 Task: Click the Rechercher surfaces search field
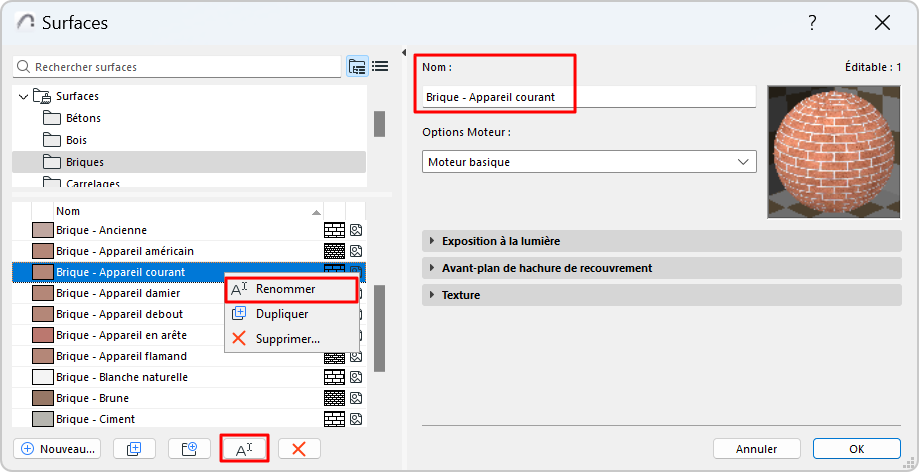[x=180, y=67]
